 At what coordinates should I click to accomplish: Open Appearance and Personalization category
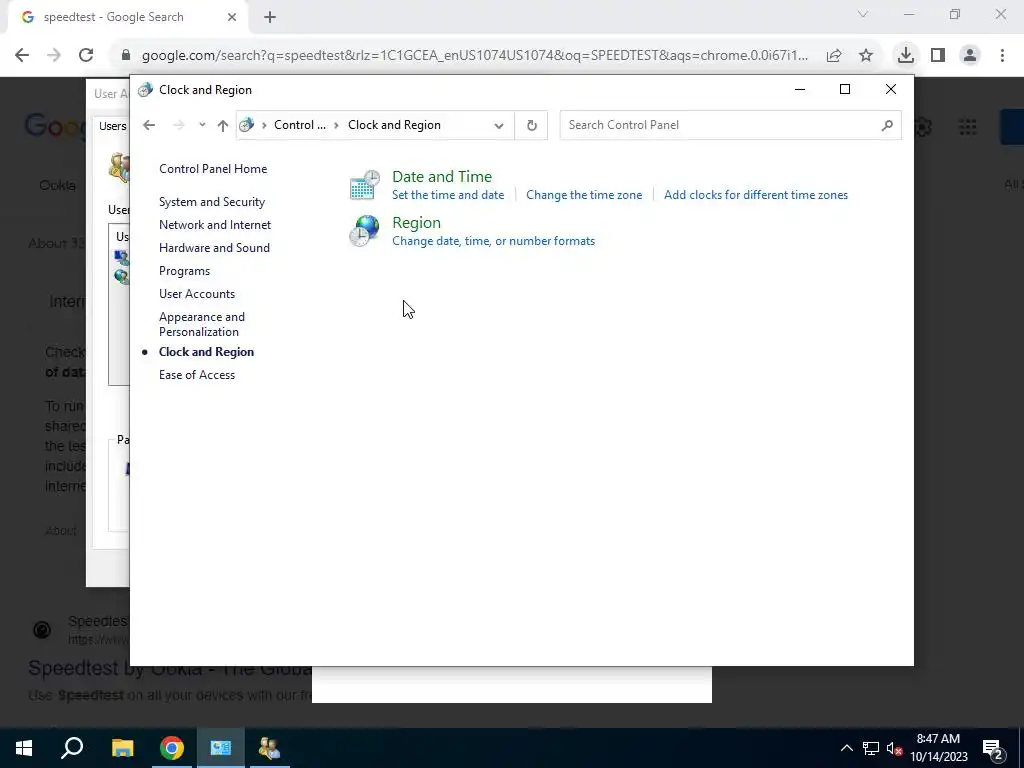click(x=202, y=324)
